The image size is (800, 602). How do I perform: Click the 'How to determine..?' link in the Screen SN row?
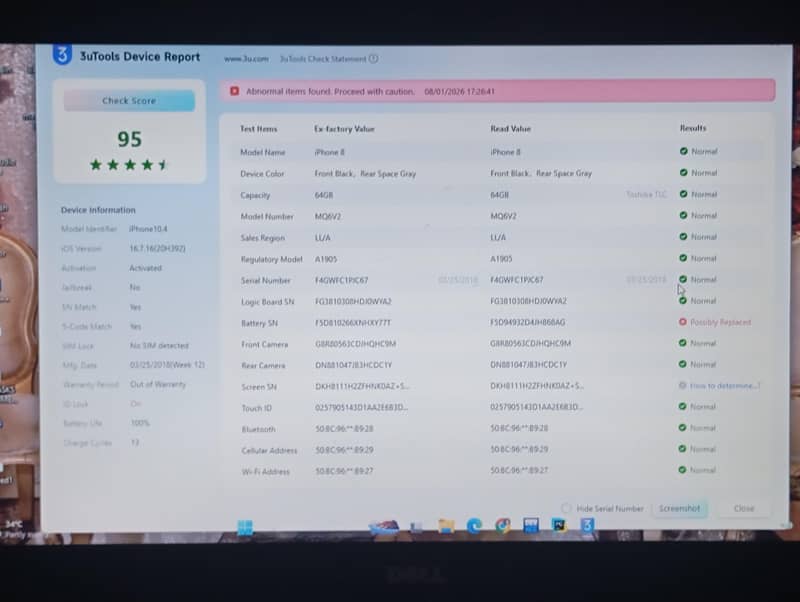coord(724,385)
